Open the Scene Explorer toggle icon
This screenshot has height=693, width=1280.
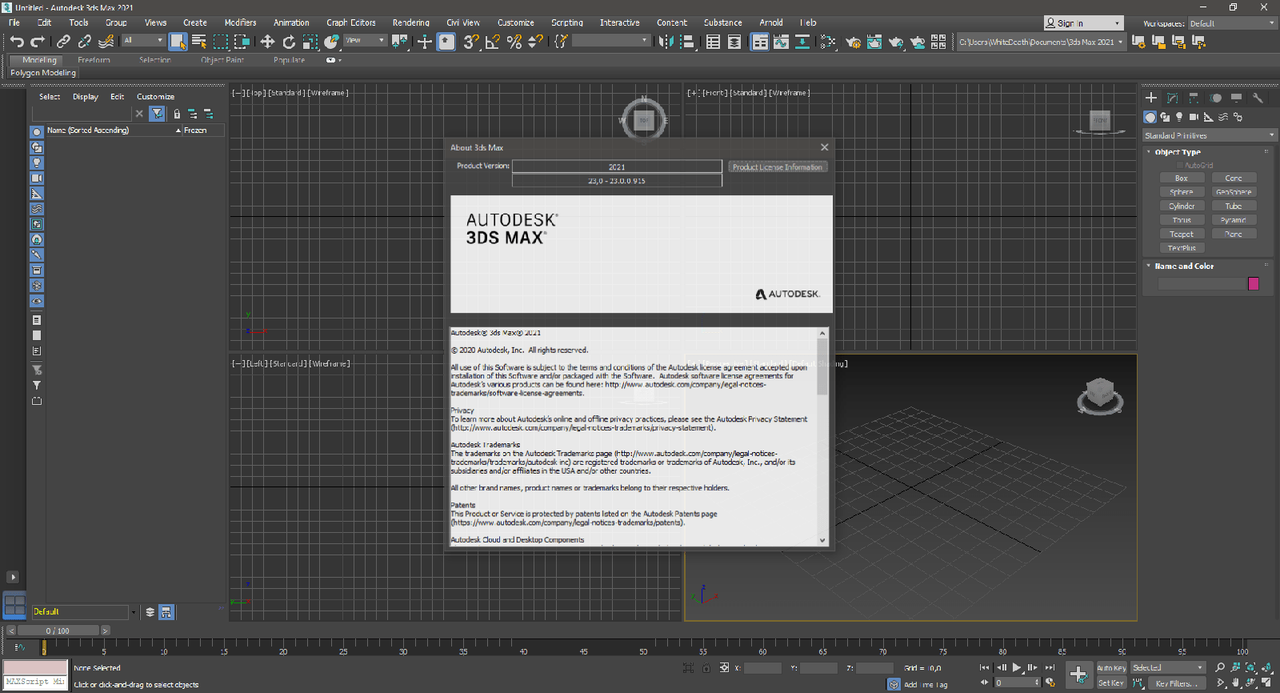(713, 42)
